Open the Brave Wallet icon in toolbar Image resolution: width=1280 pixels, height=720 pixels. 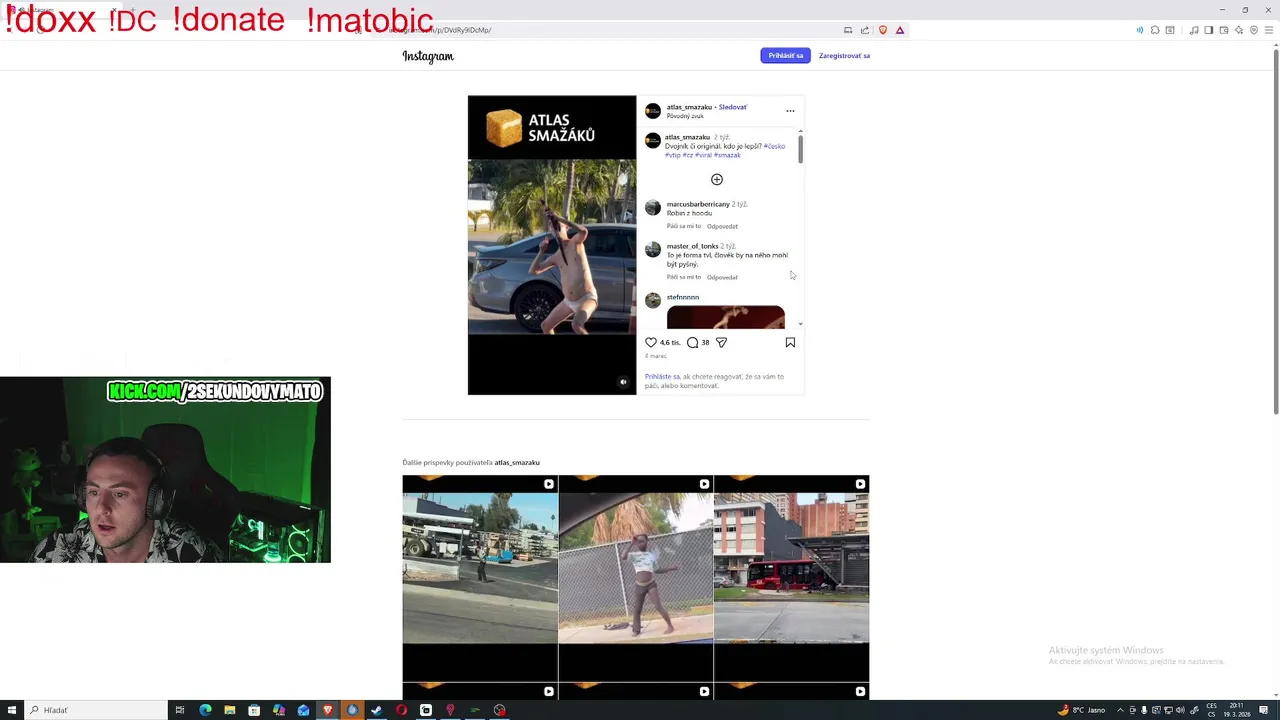pos(1223,30)
